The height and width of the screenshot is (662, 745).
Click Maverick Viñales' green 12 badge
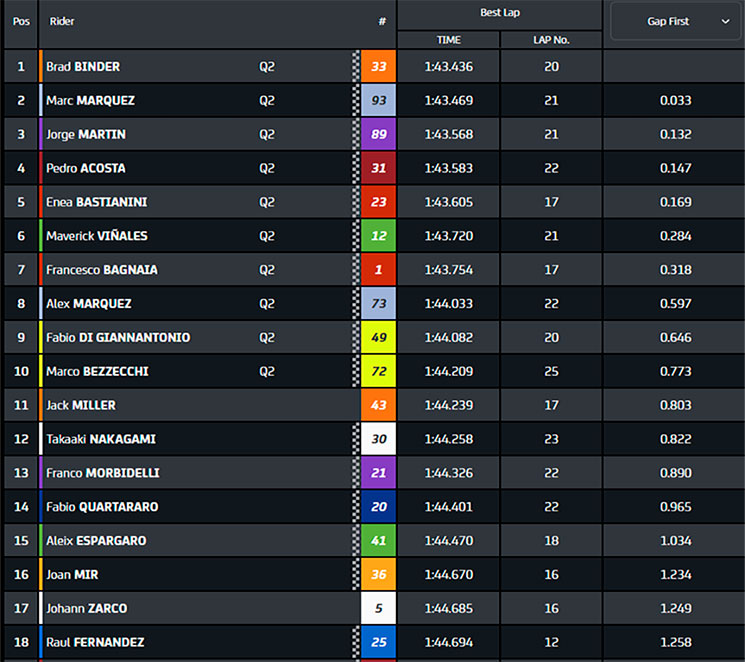[378, 236]
